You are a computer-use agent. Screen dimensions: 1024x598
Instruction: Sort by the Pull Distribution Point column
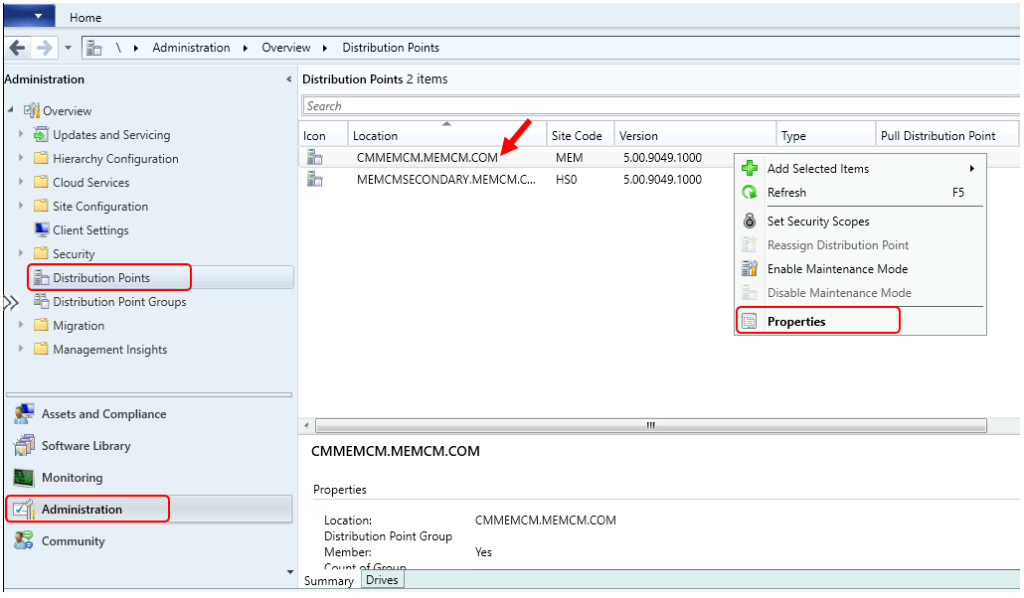pyautogui.click(x=947, y=135)
